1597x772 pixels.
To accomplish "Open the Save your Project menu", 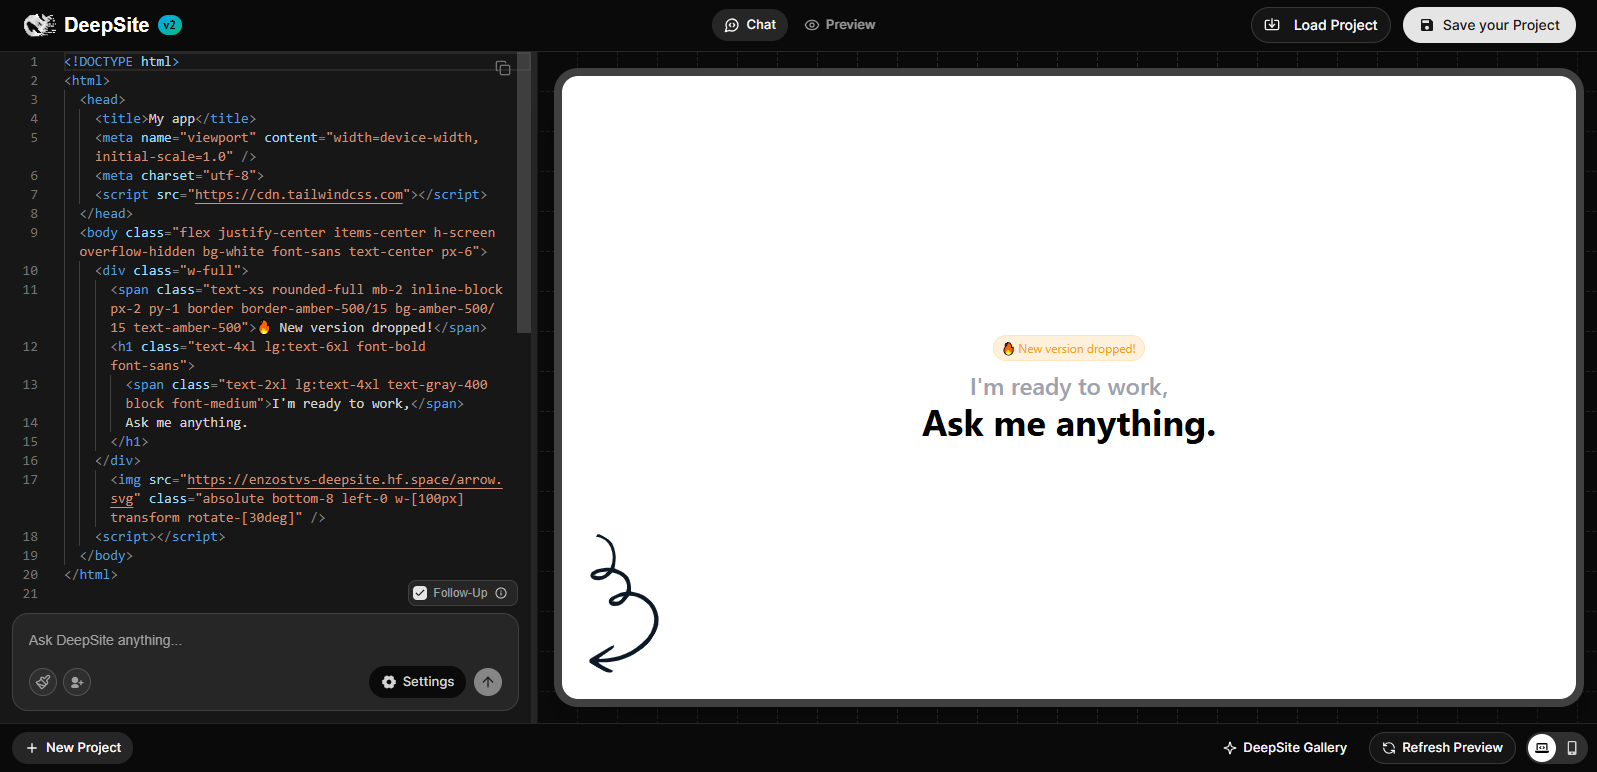I will (1489, 25).
